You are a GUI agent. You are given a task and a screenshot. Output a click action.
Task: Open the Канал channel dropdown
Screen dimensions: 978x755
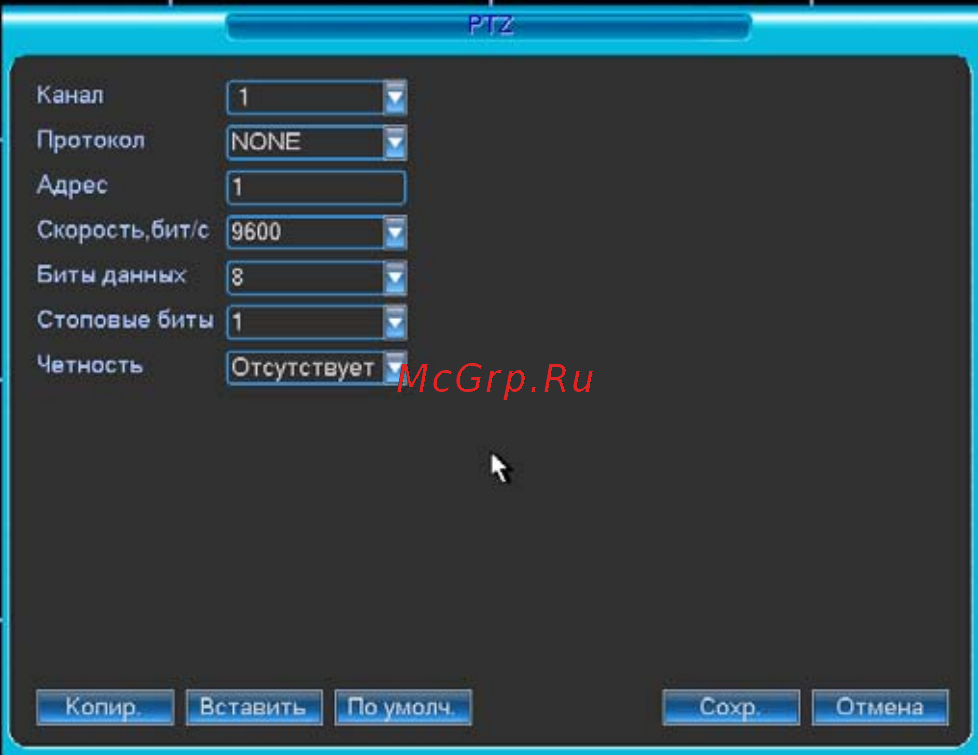pyautogui.click(x=317, y=97)
